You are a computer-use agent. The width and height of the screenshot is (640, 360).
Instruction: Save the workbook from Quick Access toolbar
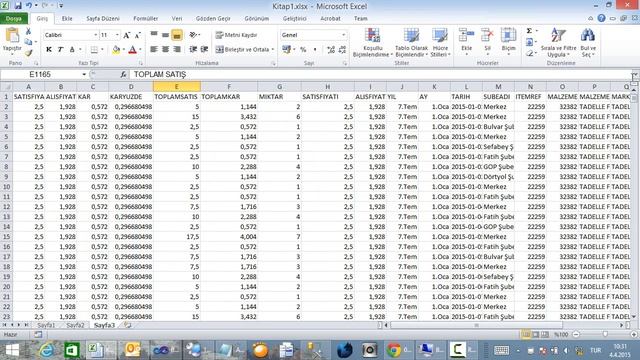click(18, 6)
